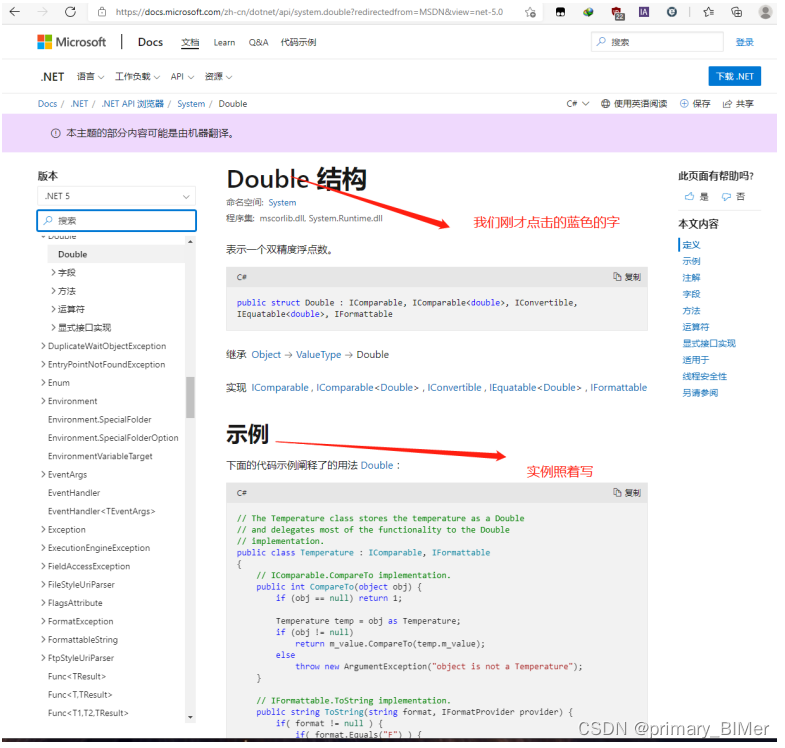This screenshot has height=748, width=785.
Task: Open the 工作负载 menu dropdown
Action: point(137,77)
